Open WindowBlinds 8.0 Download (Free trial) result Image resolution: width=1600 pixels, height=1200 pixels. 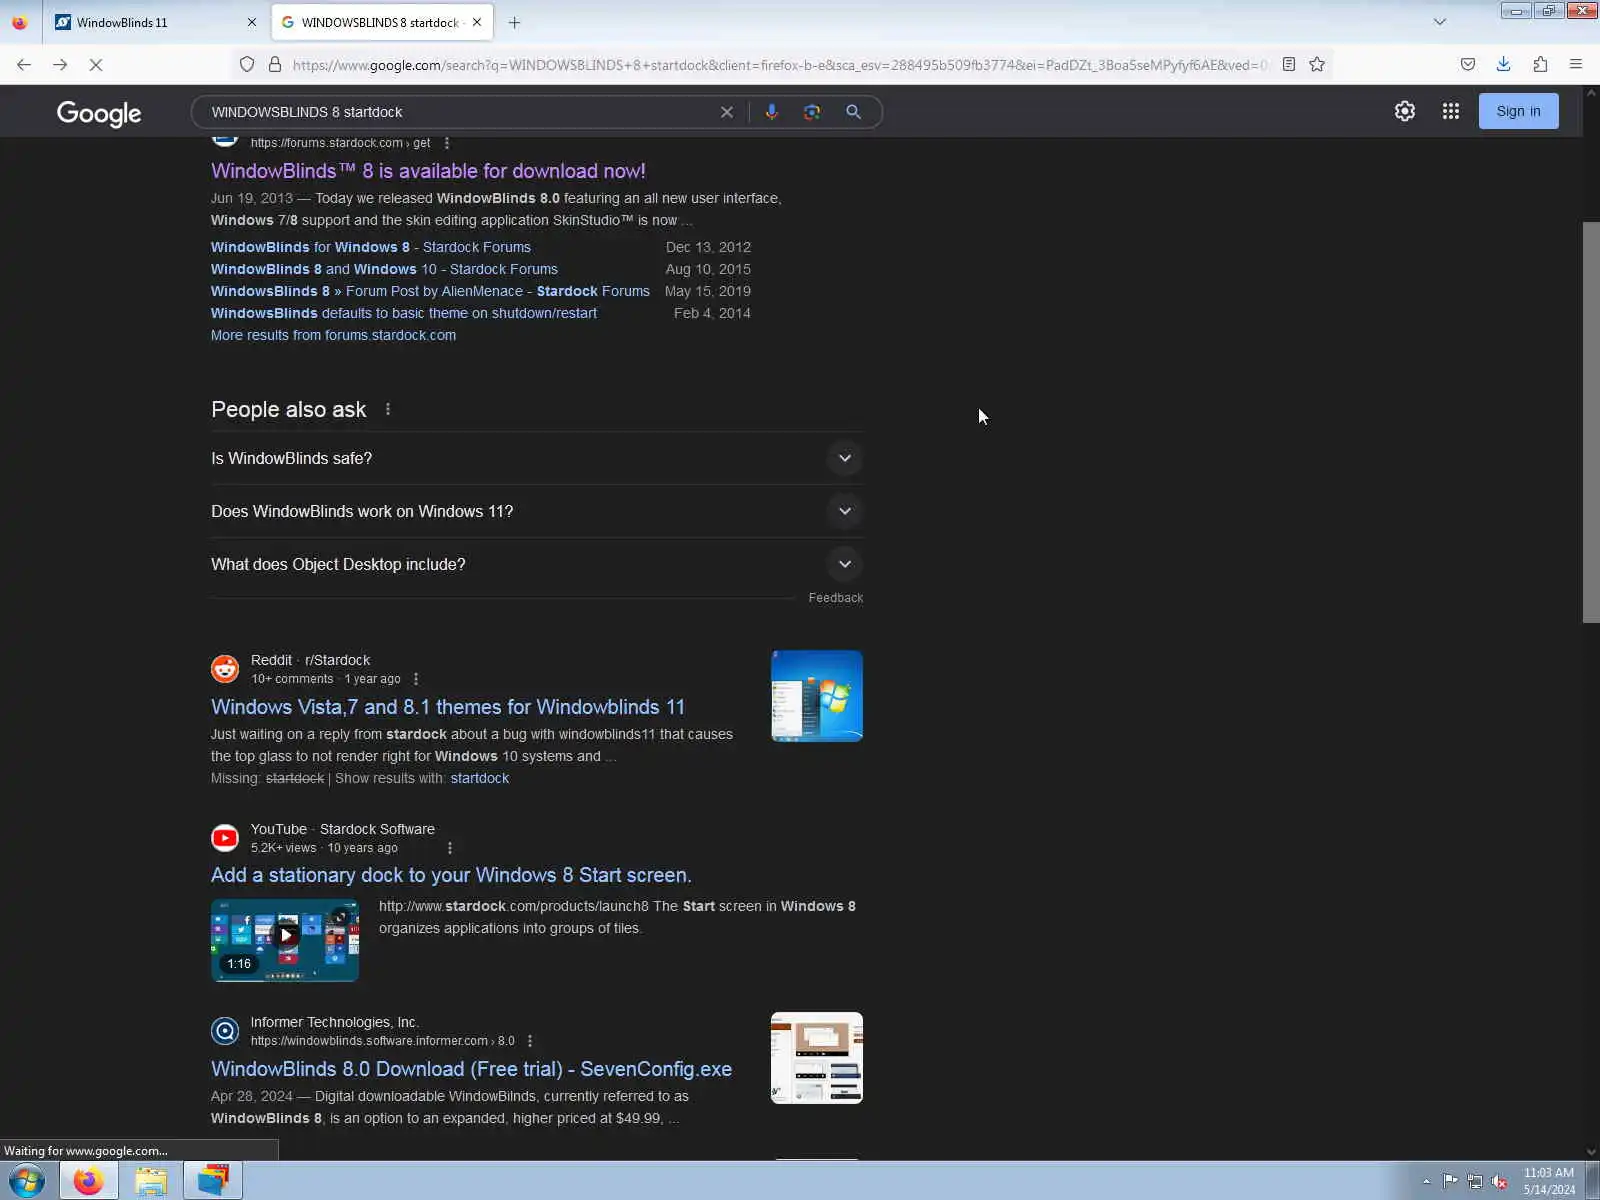pos(471,1069)
